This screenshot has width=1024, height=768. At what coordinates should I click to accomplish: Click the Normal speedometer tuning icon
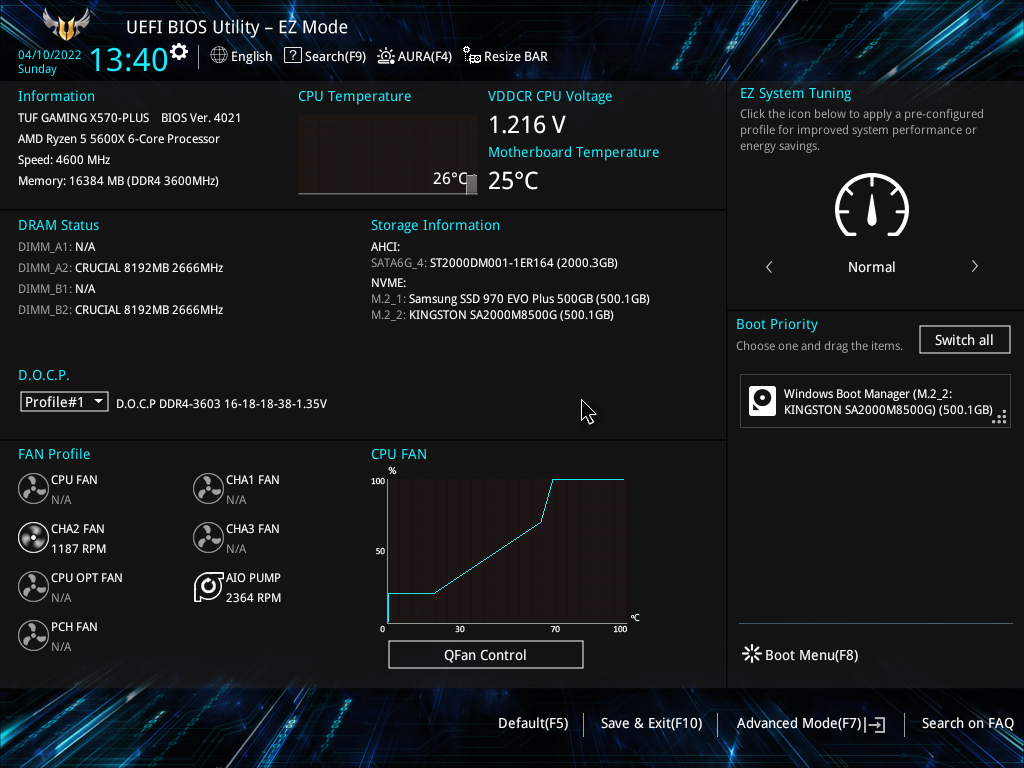pyautogui.click(x=871, y=205)
